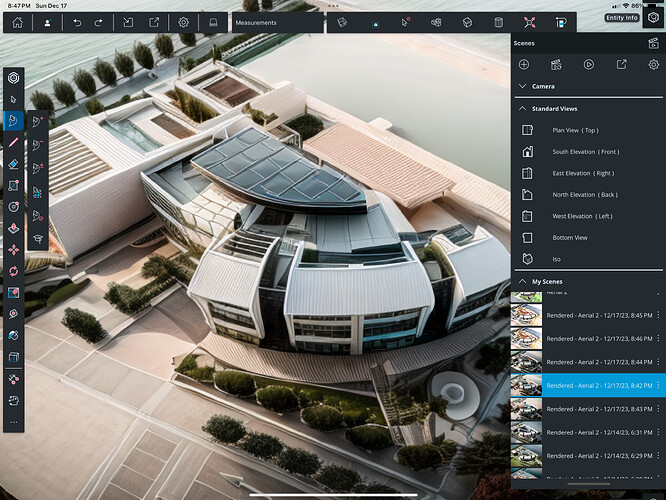The width and height of the screenshot is (666, 500).
Task: Open app settings gear in top toolbar
Action: [183, 22]
